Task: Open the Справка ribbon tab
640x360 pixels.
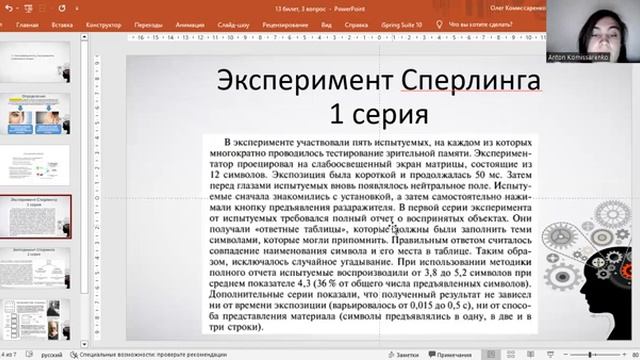Action: pos(356,25)
